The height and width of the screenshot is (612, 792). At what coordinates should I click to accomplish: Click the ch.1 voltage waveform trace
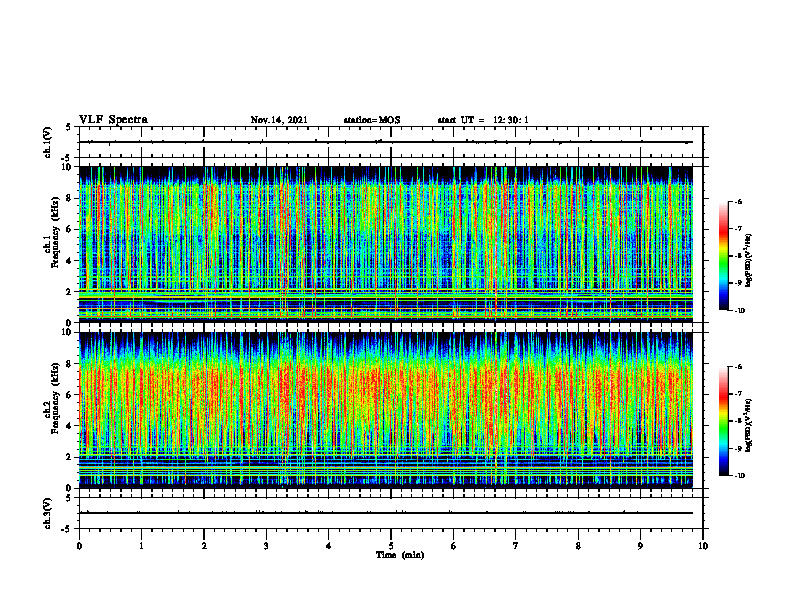[386, 142]
